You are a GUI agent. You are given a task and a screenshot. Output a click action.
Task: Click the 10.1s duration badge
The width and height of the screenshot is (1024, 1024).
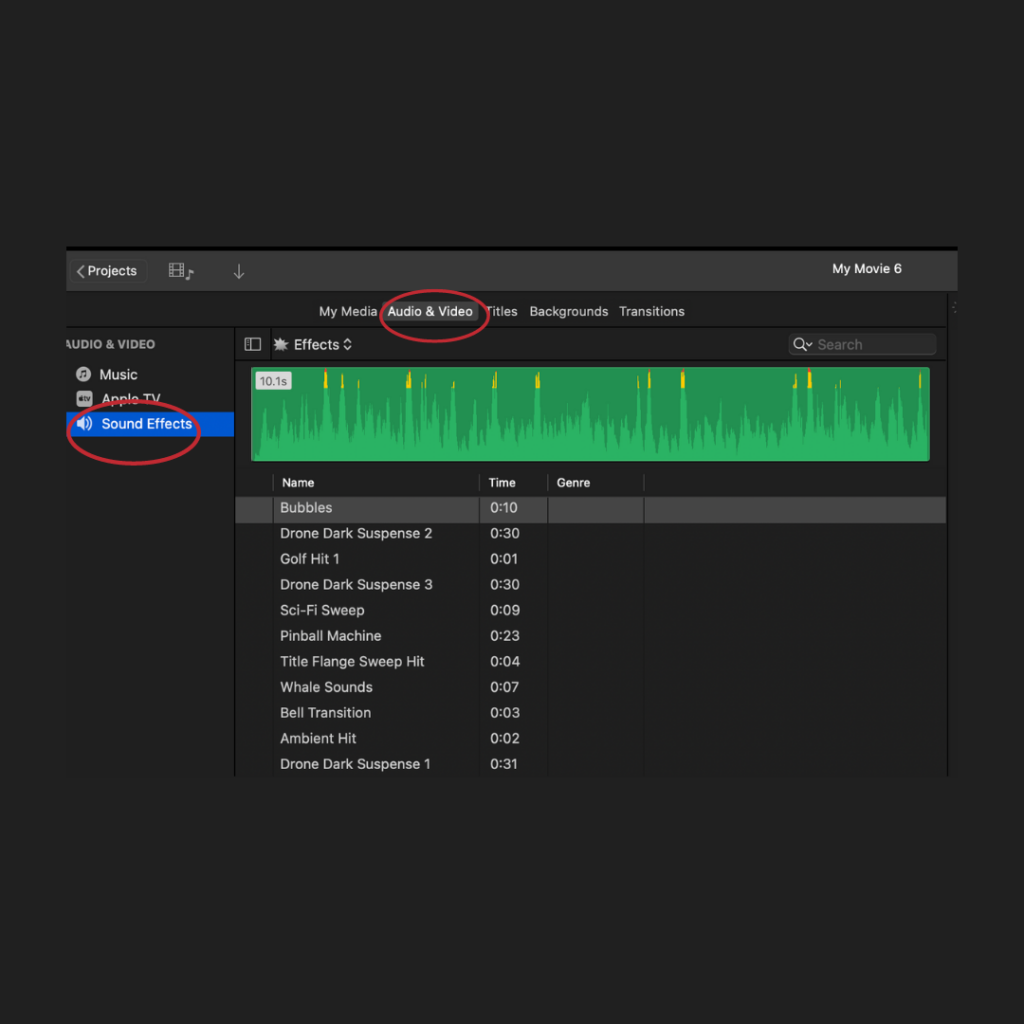[273, 381]
